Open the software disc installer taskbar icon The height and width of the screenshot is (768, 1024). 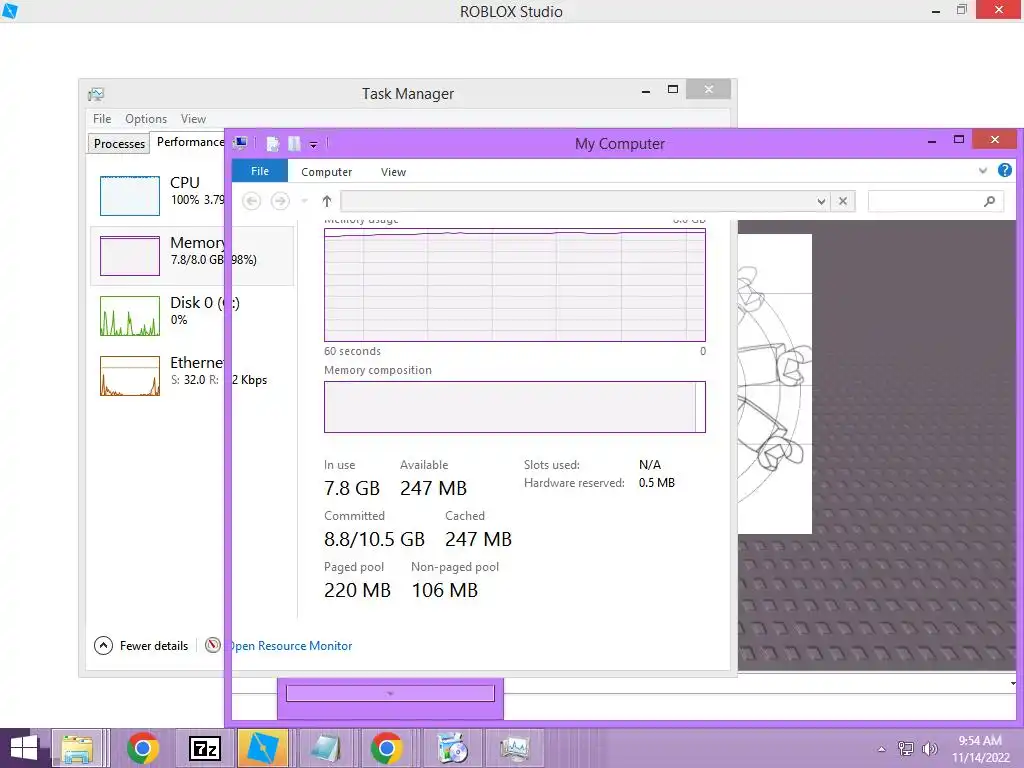pyautogui.click(x=451, y=748)
